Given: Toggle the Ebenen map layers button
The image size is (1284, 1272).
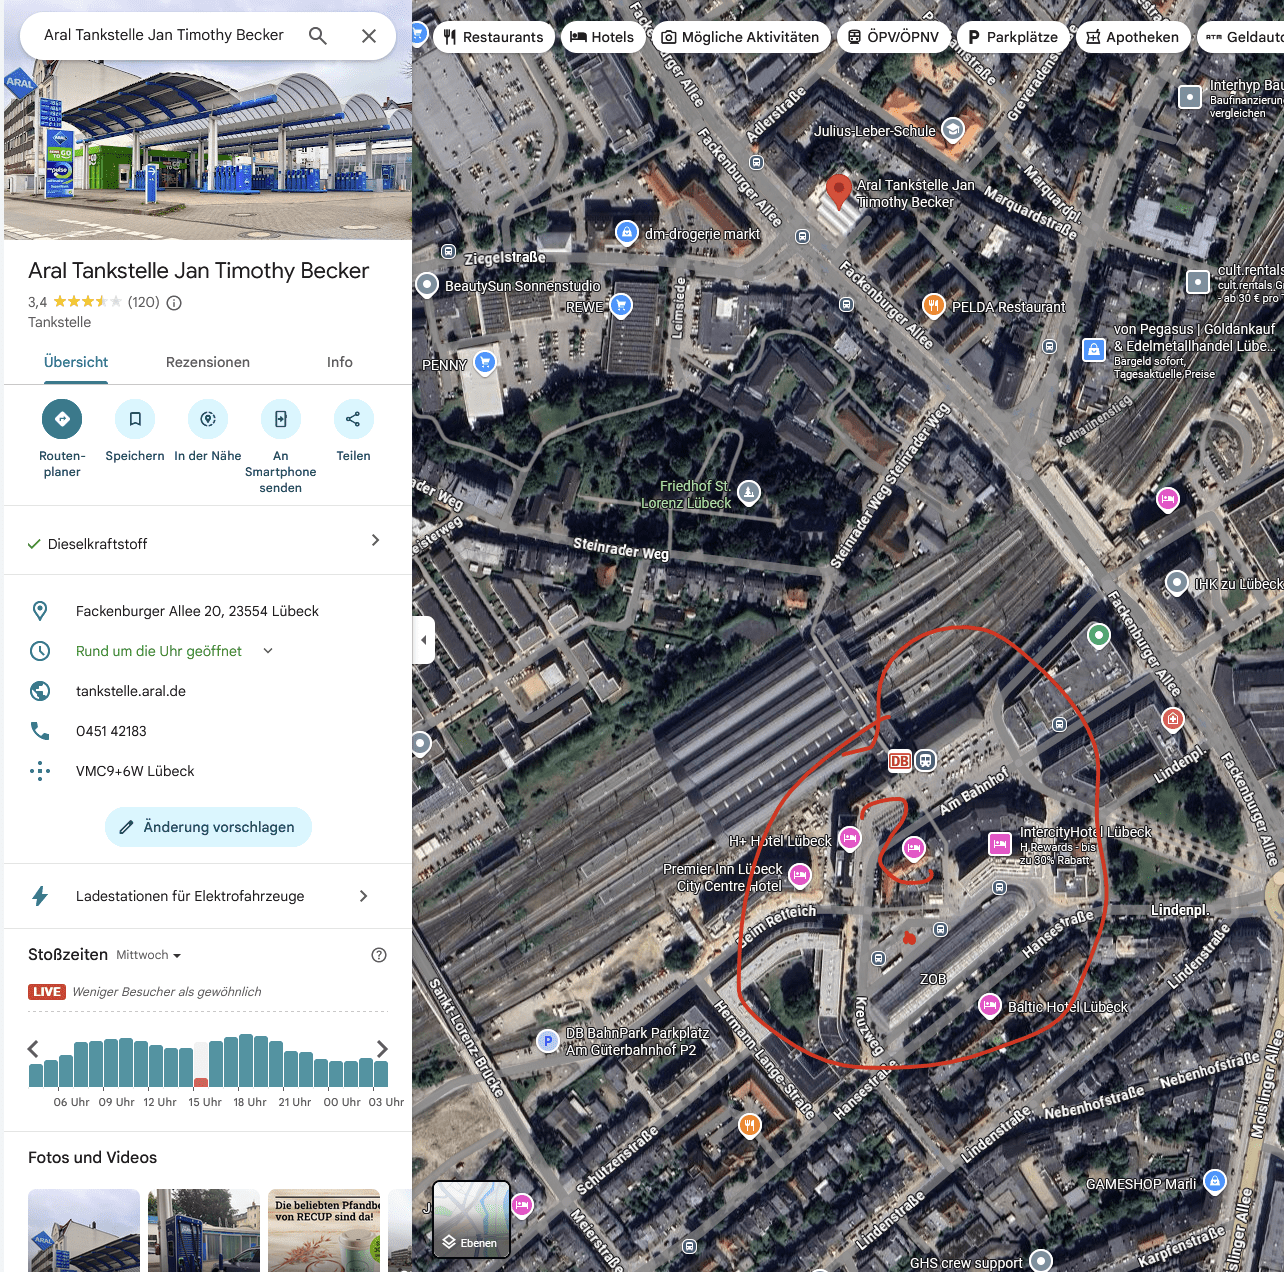Looking at the screenshot, I should click(x=471, y=1219).
